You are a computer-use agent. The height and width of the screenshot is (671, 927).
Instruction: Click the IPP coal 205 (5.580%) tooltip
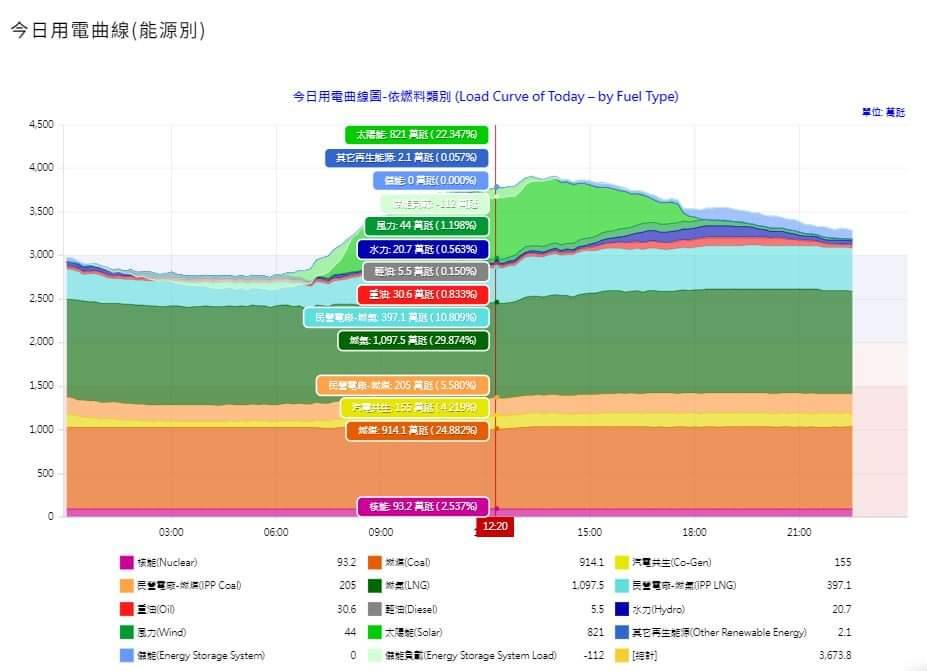pyautogui.click(x=403, y=385)
